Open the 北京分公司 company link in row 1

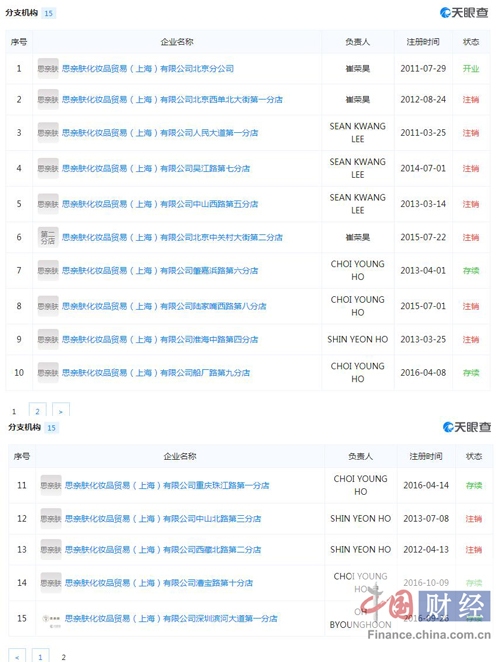148,68
